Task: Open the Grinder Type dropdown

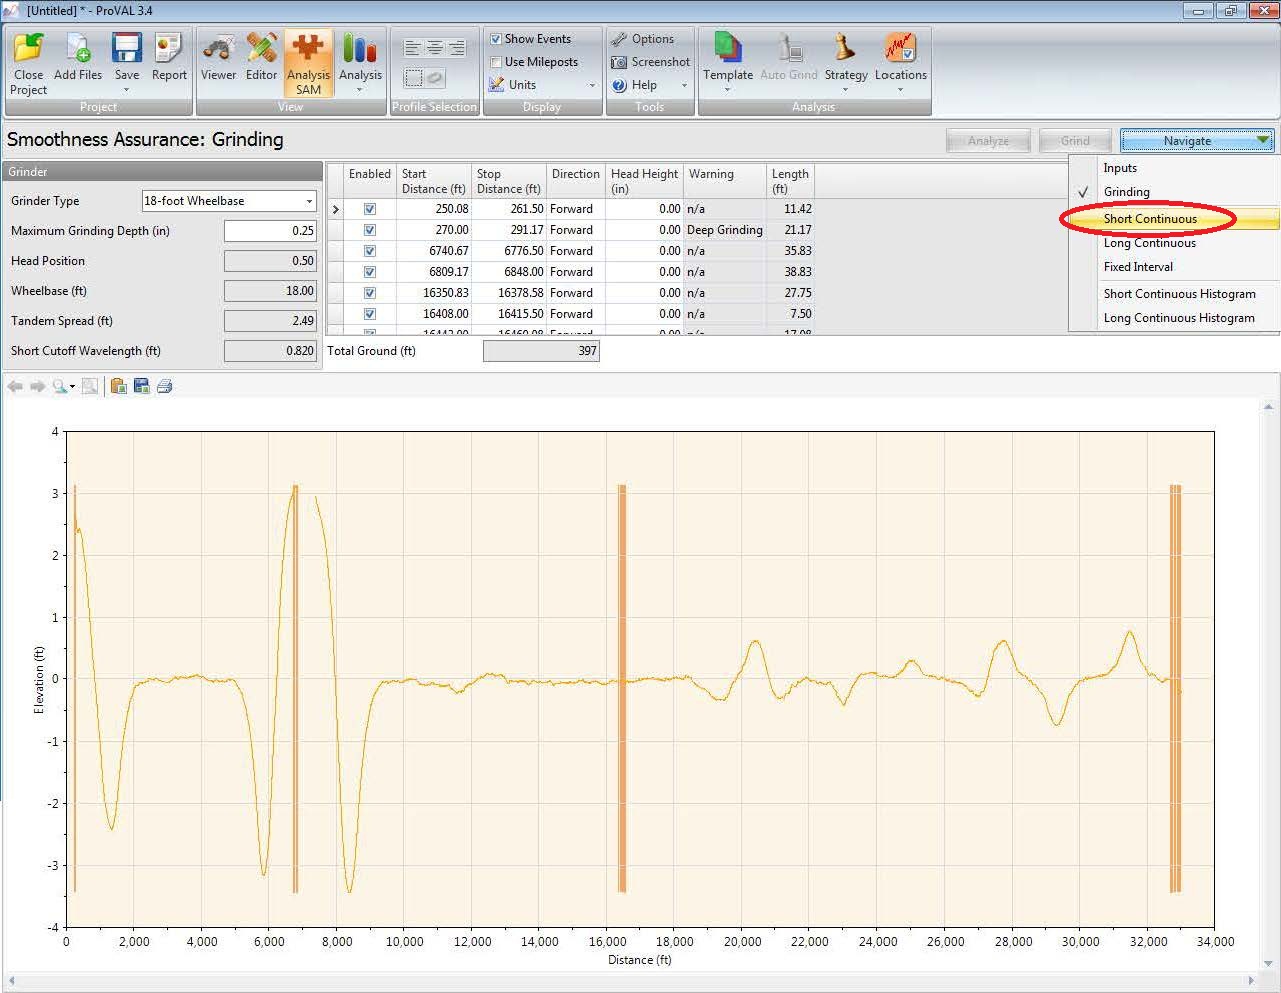Action: click(x=229, y=201)
